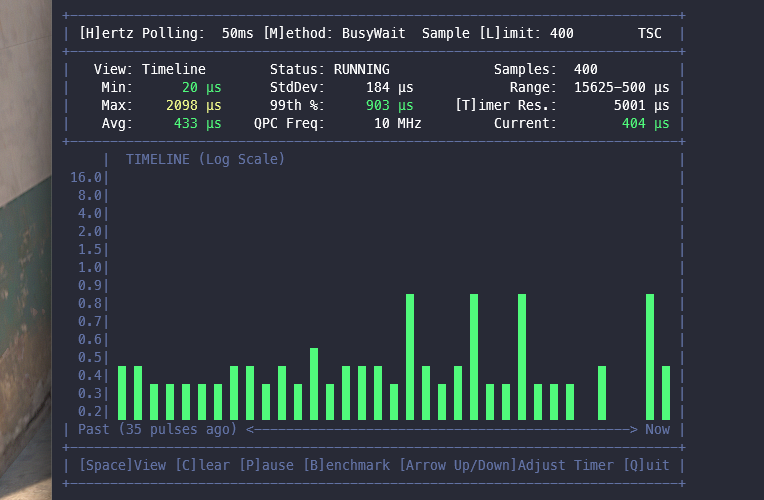Image resolution: width=764 pixels, height=500 pixels.
Task: Click the QPC Freq 10 MHz value
Action: click(x=398, y=123)
